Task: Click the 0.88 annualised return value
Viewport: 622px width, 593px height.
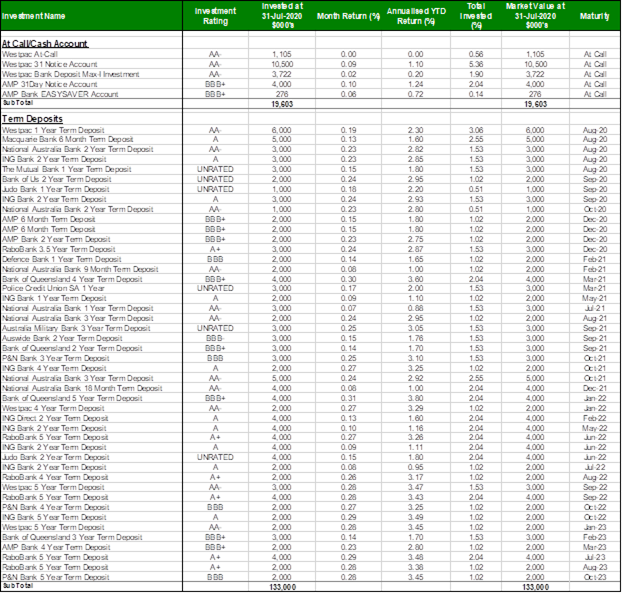Action: (416, 308)
